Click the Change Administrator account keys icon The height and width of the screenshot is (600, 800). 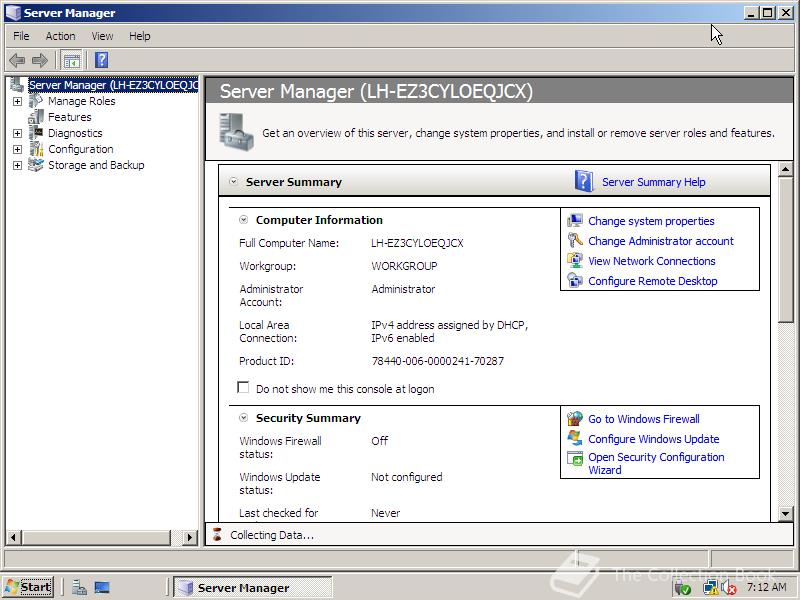(575, 240)
